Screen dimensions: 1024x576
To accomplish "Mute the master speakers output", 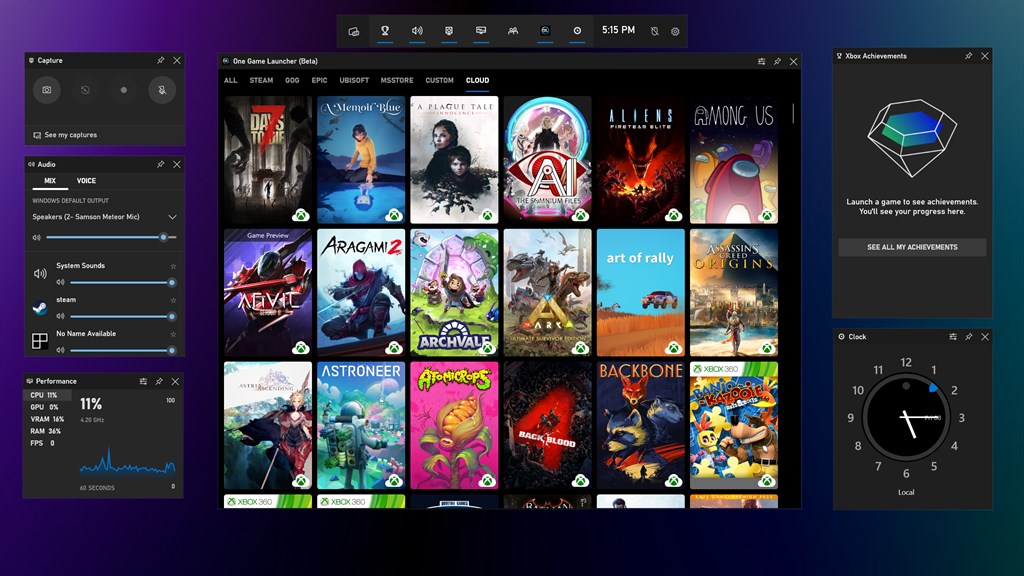I will click(x=37, y=237).
